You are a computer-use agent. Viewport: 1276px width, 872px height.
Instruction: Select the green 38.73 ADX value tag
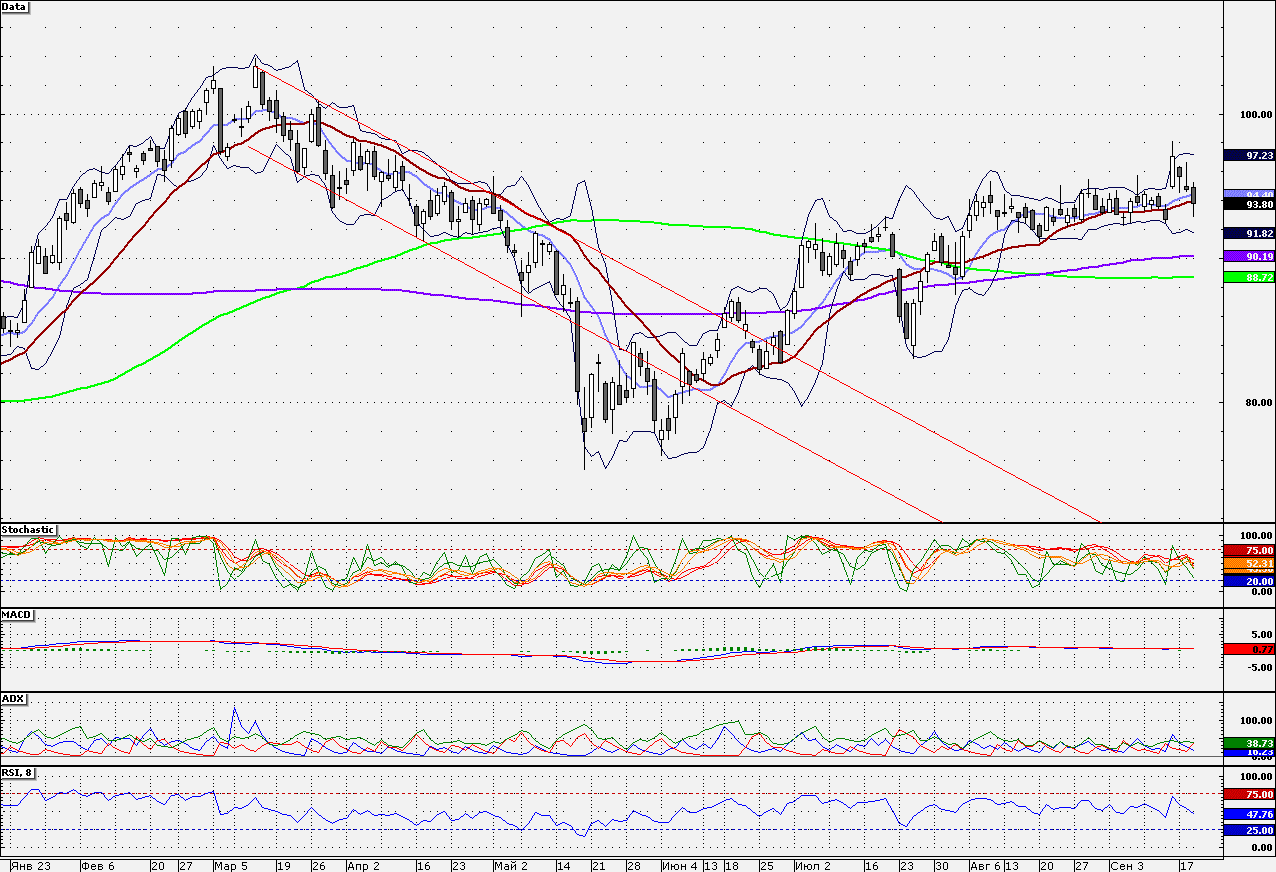(x=1248, y=744)
